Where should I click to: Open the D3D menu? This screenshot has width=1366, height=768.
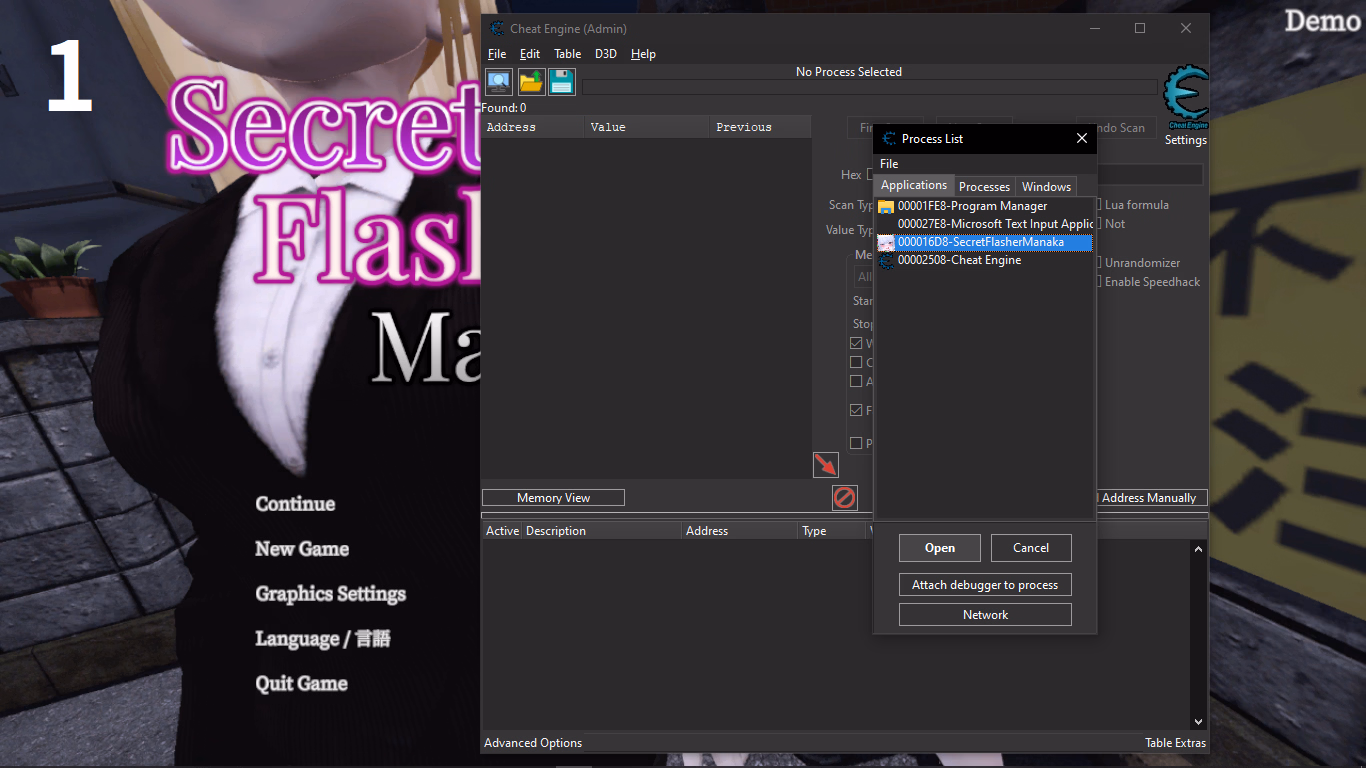point(606,54)
